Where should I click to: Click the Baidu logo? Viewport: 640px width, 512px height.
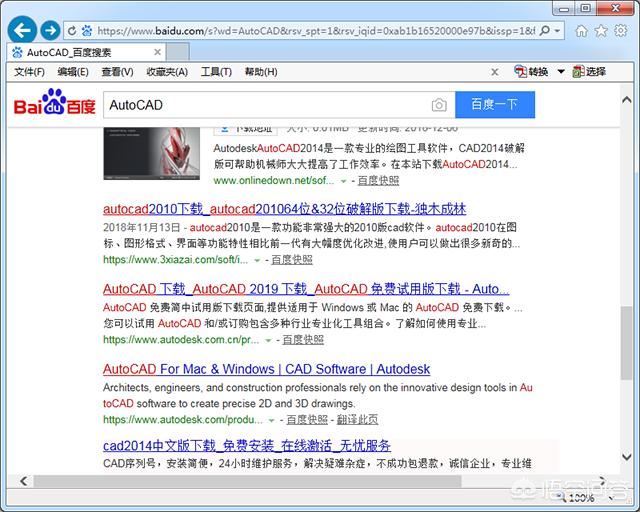tap(54, 105)
